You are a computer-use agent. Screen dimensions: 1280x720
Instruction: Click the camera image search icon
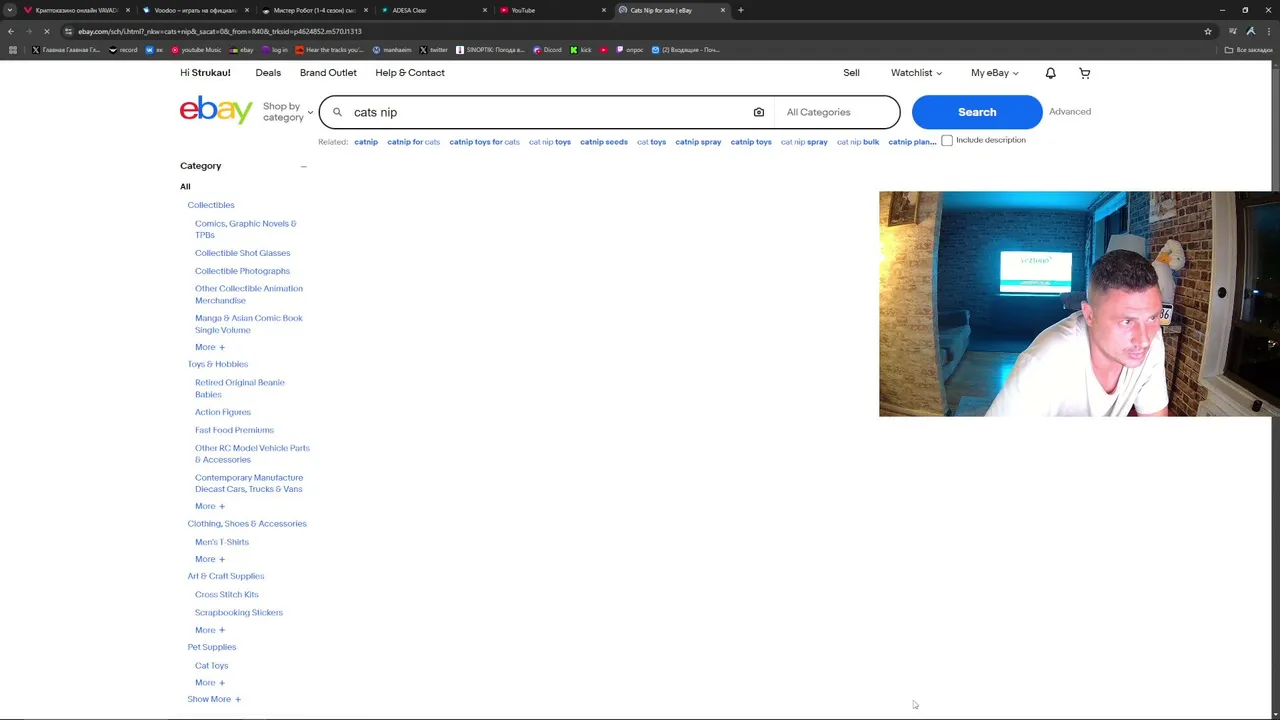tap(758, 112)
